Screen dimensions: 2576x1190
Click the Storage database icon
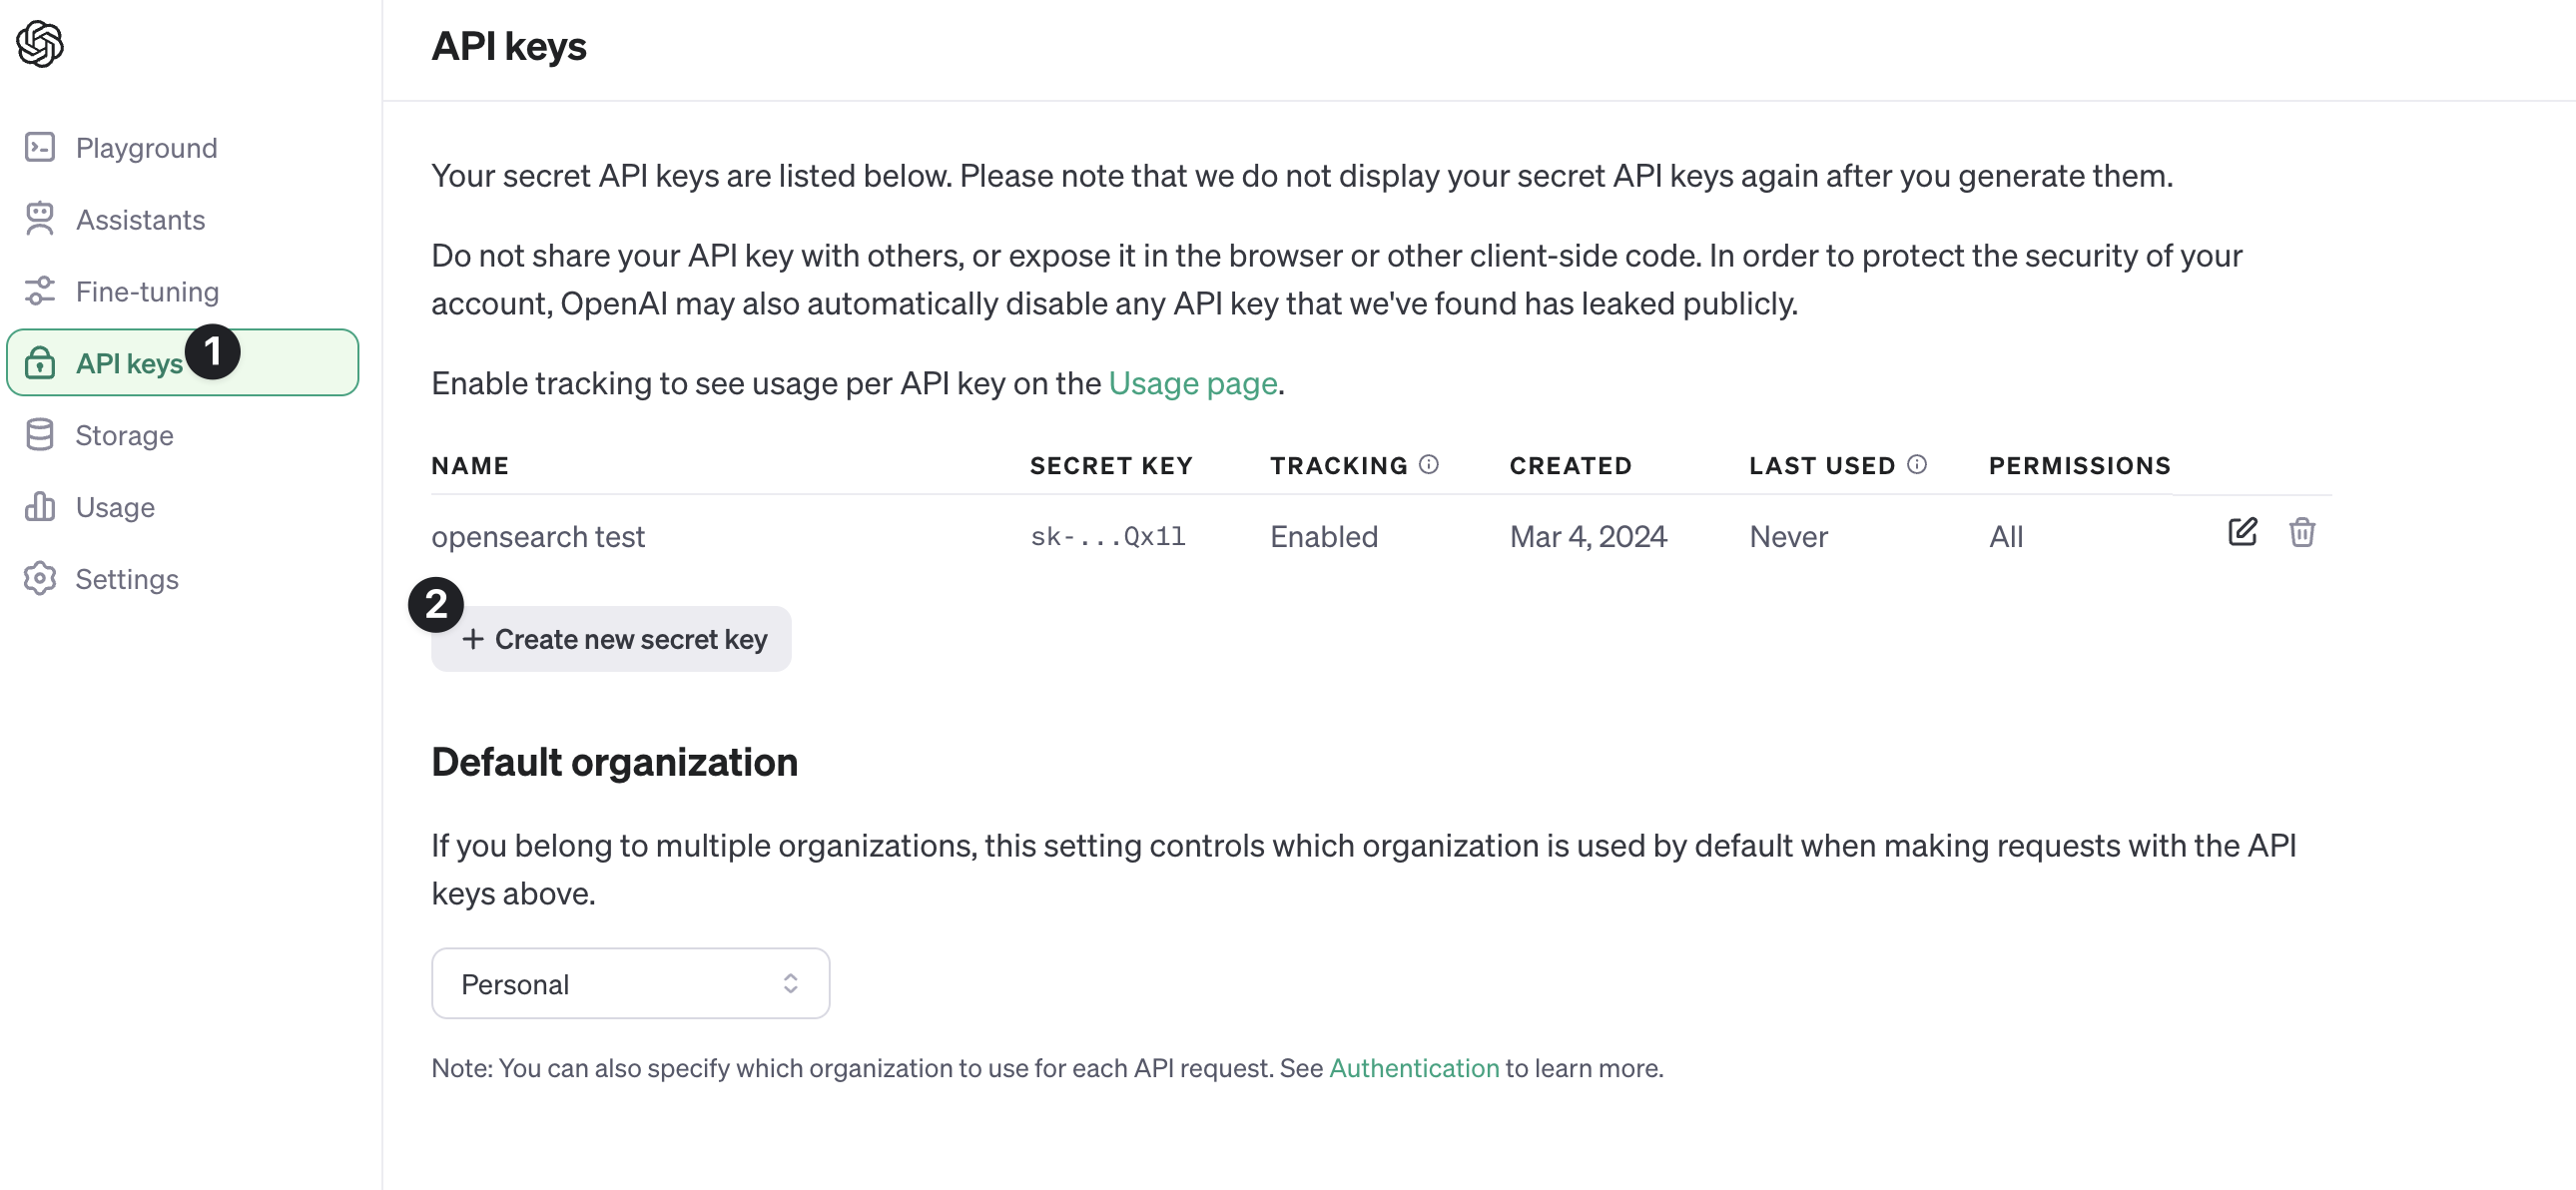tap(40, 435)
